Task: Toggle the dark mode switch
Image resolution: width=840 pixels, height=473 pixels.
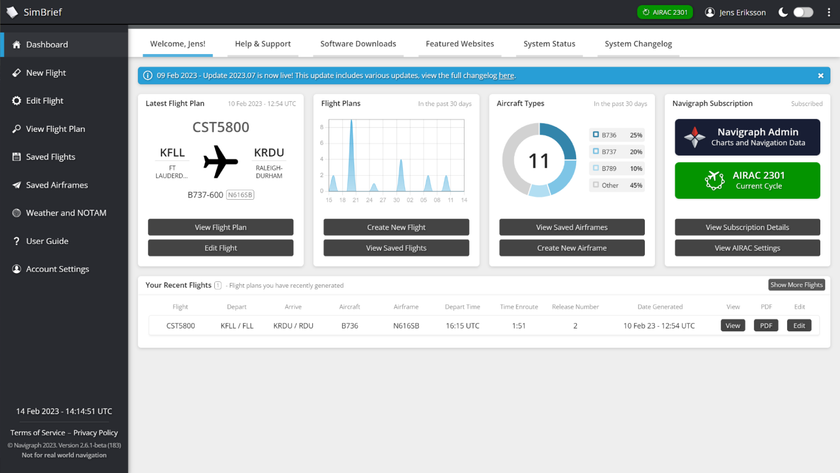Action: click(802, 12)
